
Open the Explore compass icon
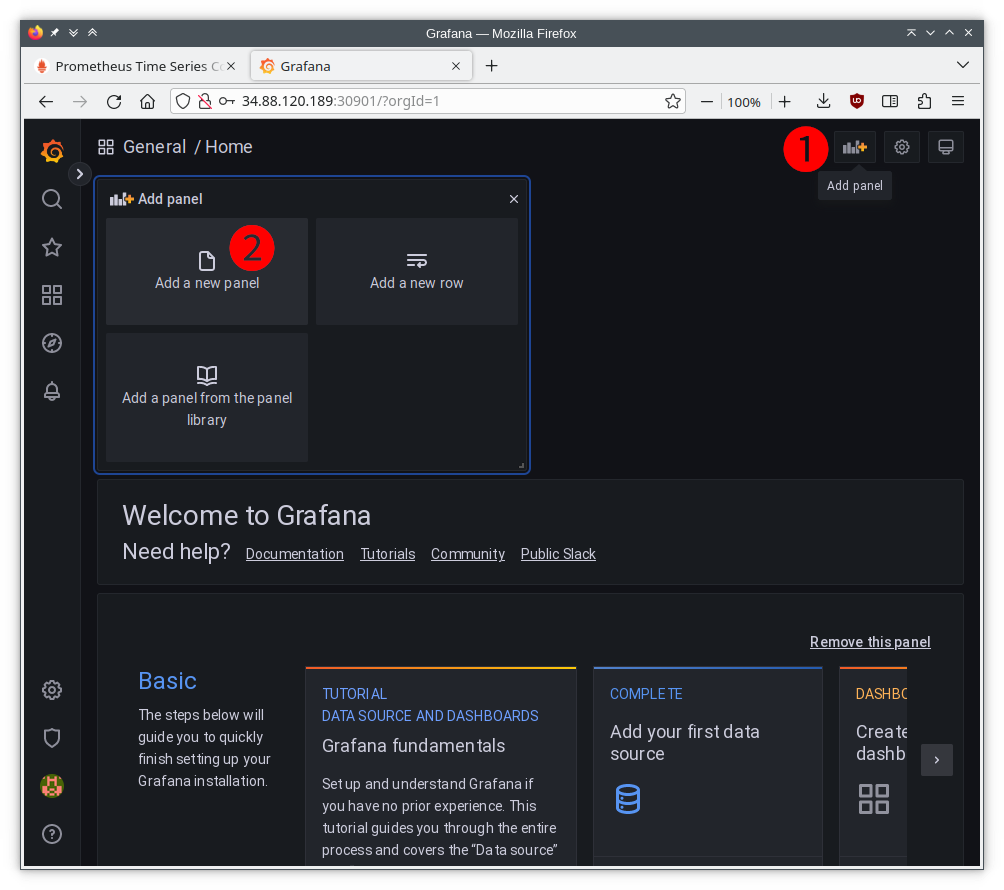pos(52,343)
